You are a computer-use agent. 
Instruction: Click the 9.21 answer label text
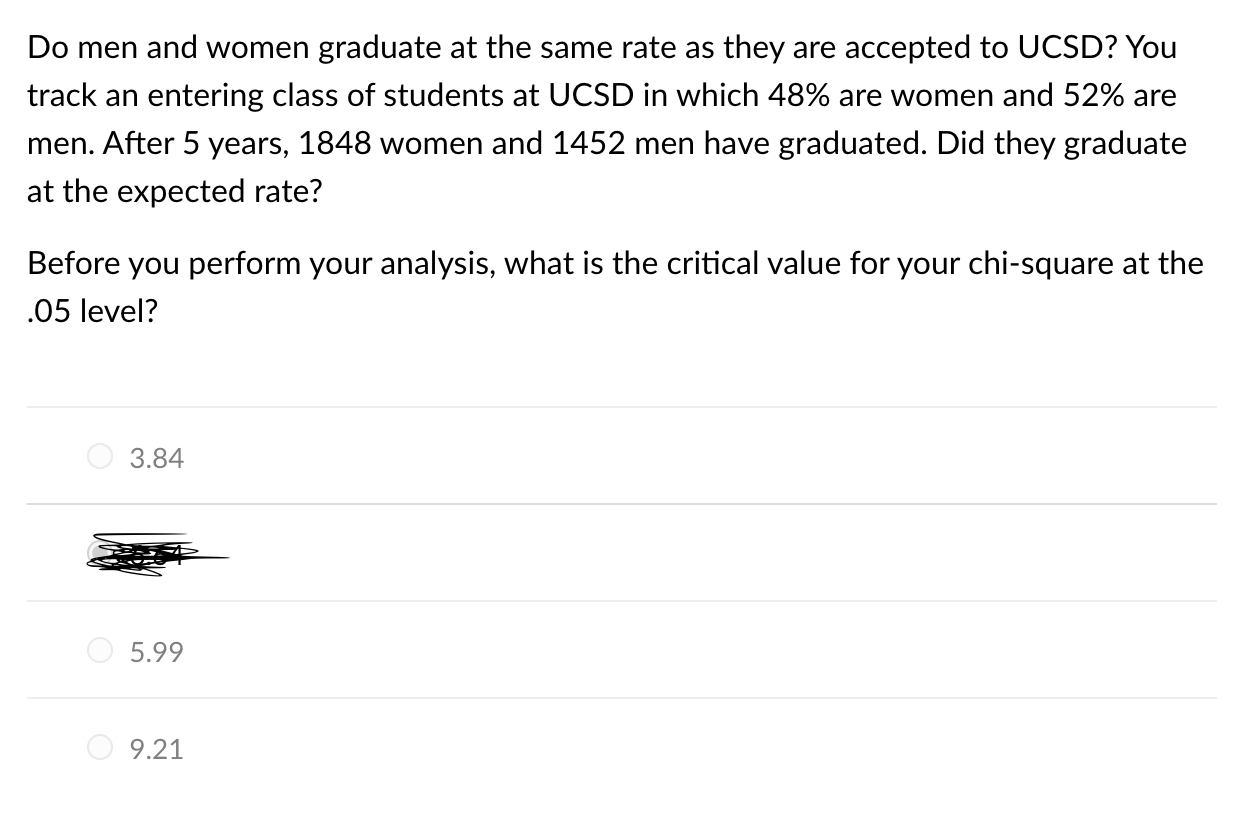click(x=157, y=749)
